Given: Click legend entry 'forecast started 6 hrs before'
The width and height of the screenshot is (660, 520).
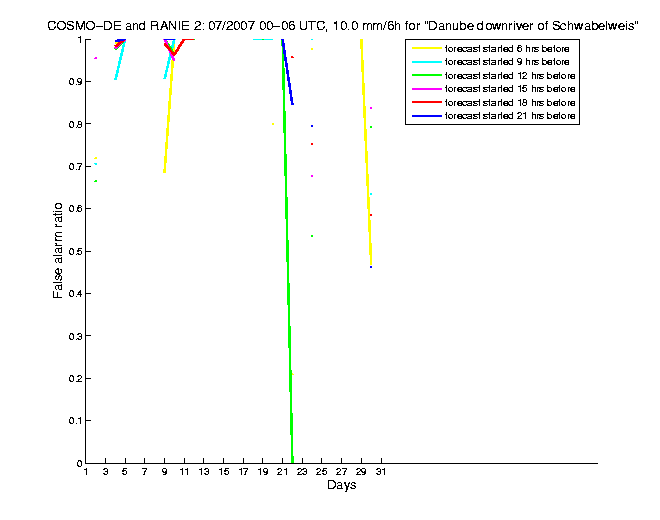Looking at the screenshot, I should [507, 49].
